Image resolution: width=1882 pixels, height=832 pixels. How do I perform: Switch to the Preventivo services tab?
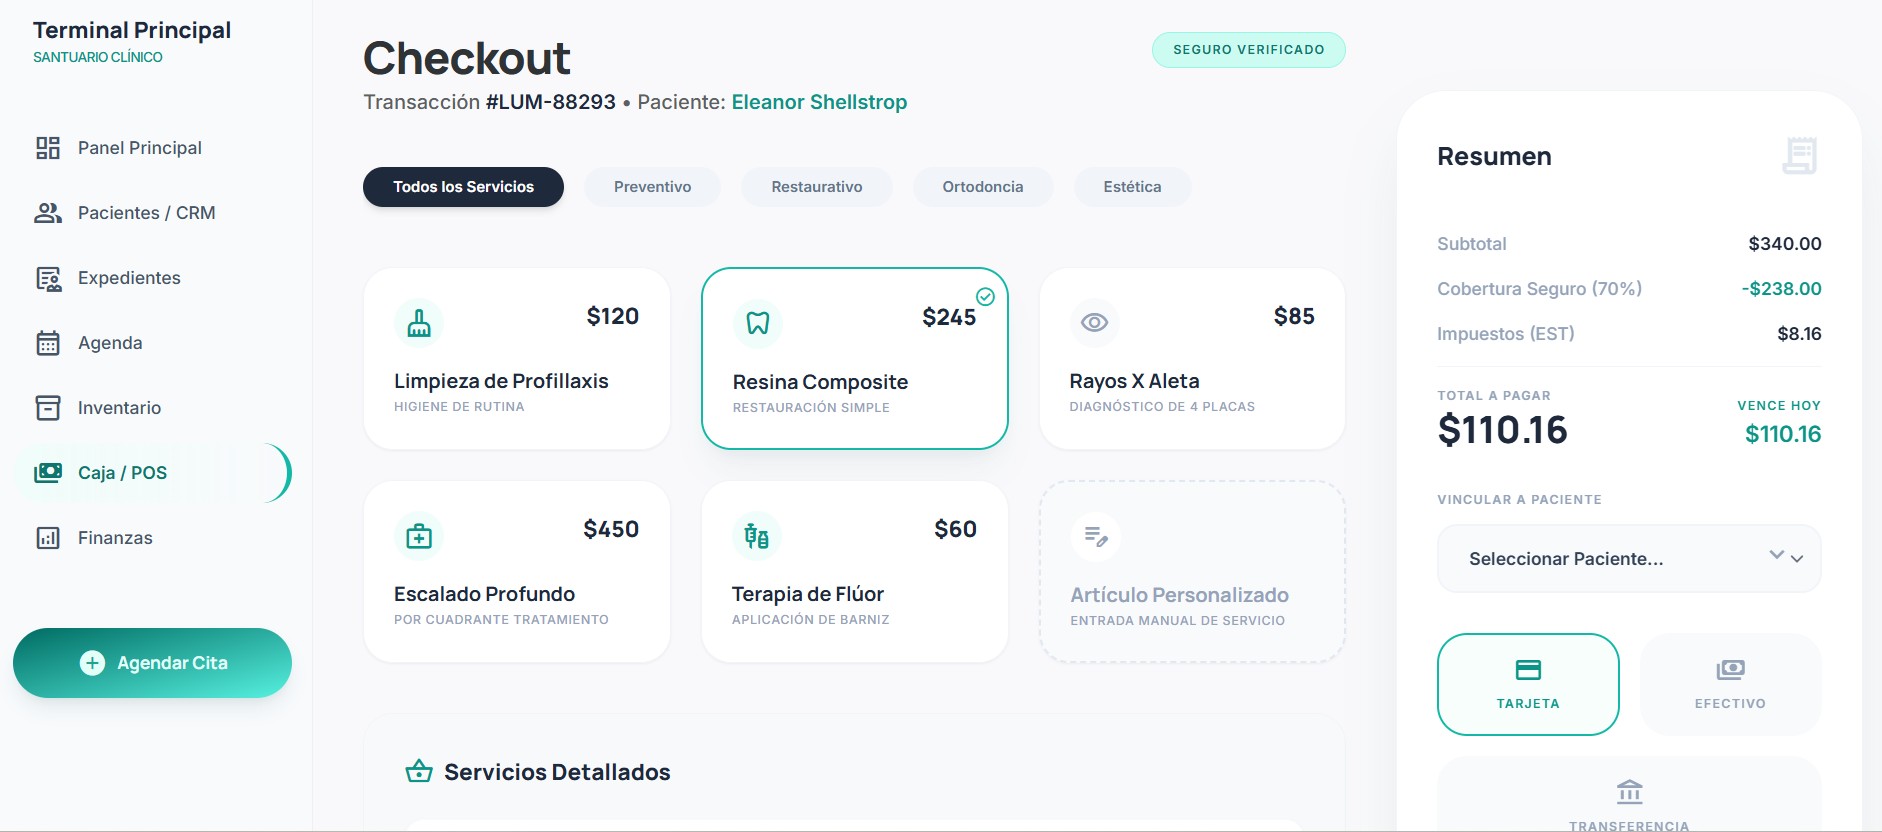coord(652,187)
